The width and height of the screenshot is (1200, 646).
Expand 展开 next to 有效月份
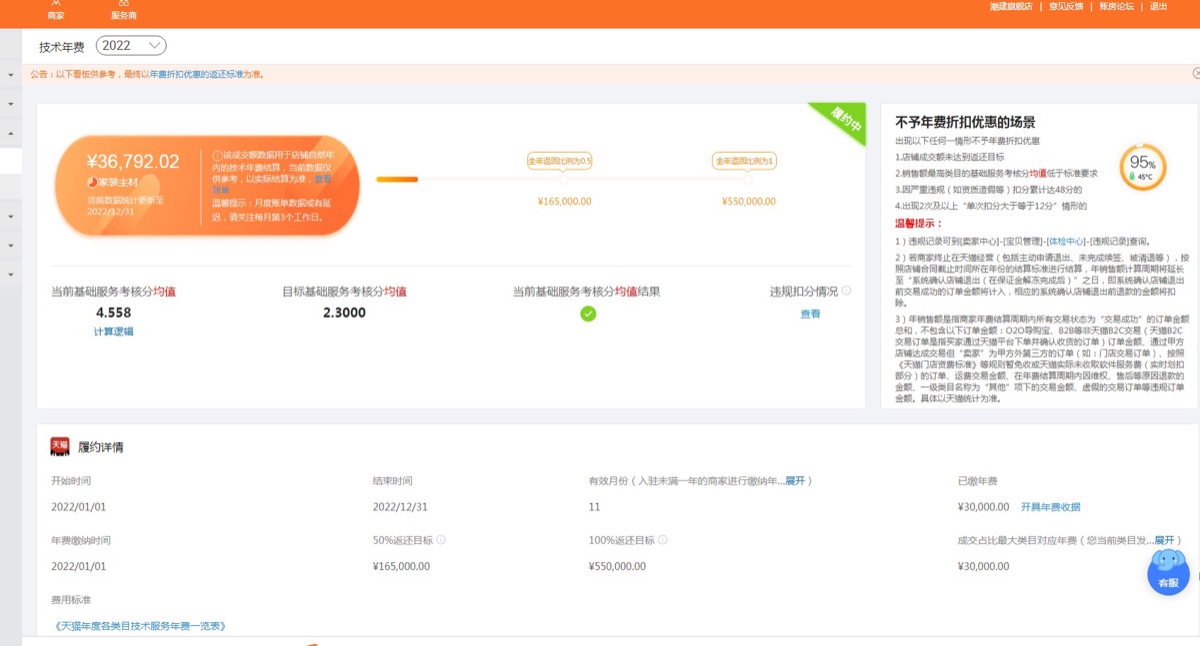pyautogui.click(x=795, y=481)
